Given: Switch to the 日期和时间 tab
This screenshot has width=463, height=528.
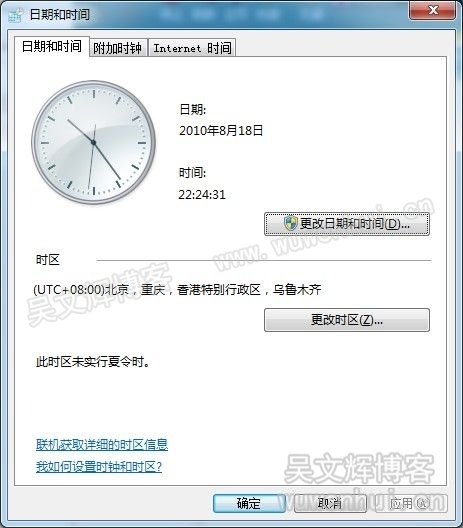Looking at the screenshot, I should pyautogui.click(x=52, y=46).
